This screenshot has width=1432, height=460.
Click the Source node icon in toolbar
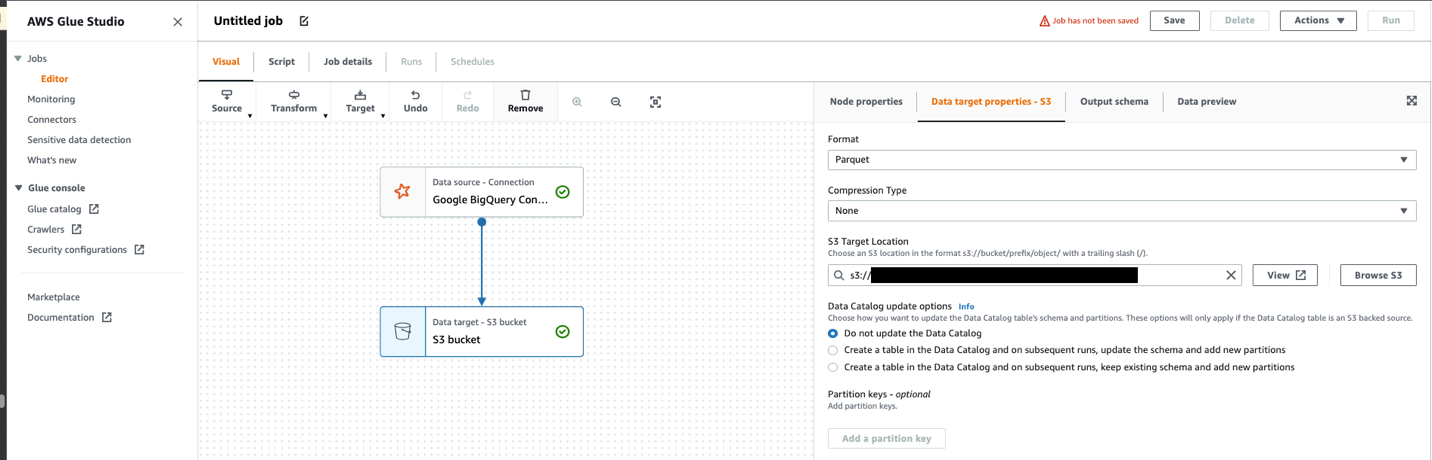[227, 95]
